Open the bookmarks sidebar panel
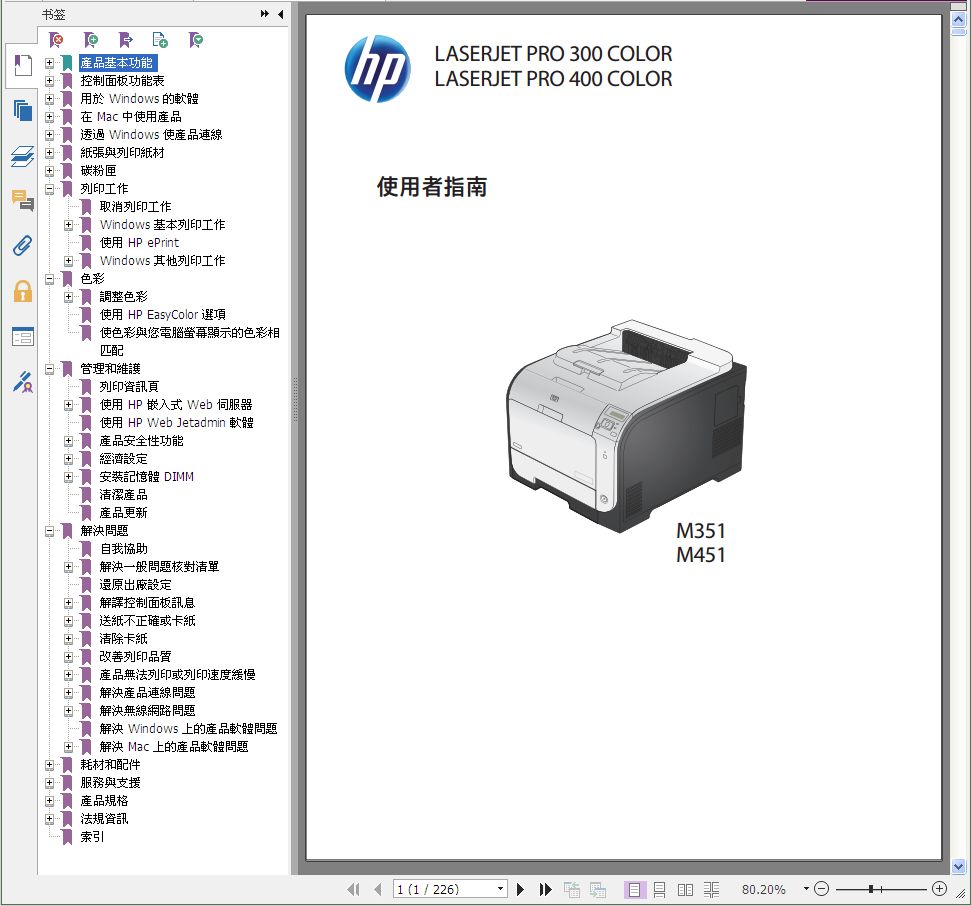Image resolution: width=972 pixels, height=906 pixels. (23, 66)
